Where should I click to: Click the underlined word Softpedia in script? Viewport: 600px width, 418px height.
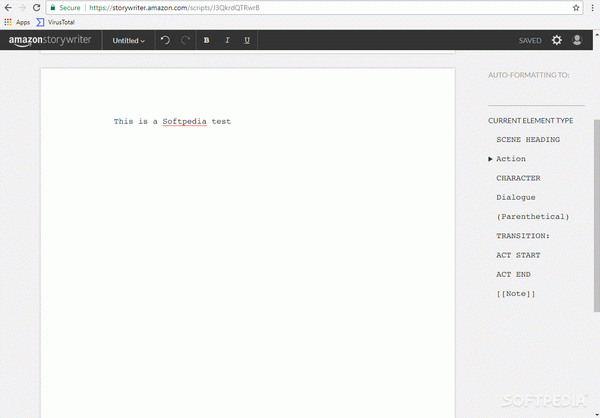(184, 121)
